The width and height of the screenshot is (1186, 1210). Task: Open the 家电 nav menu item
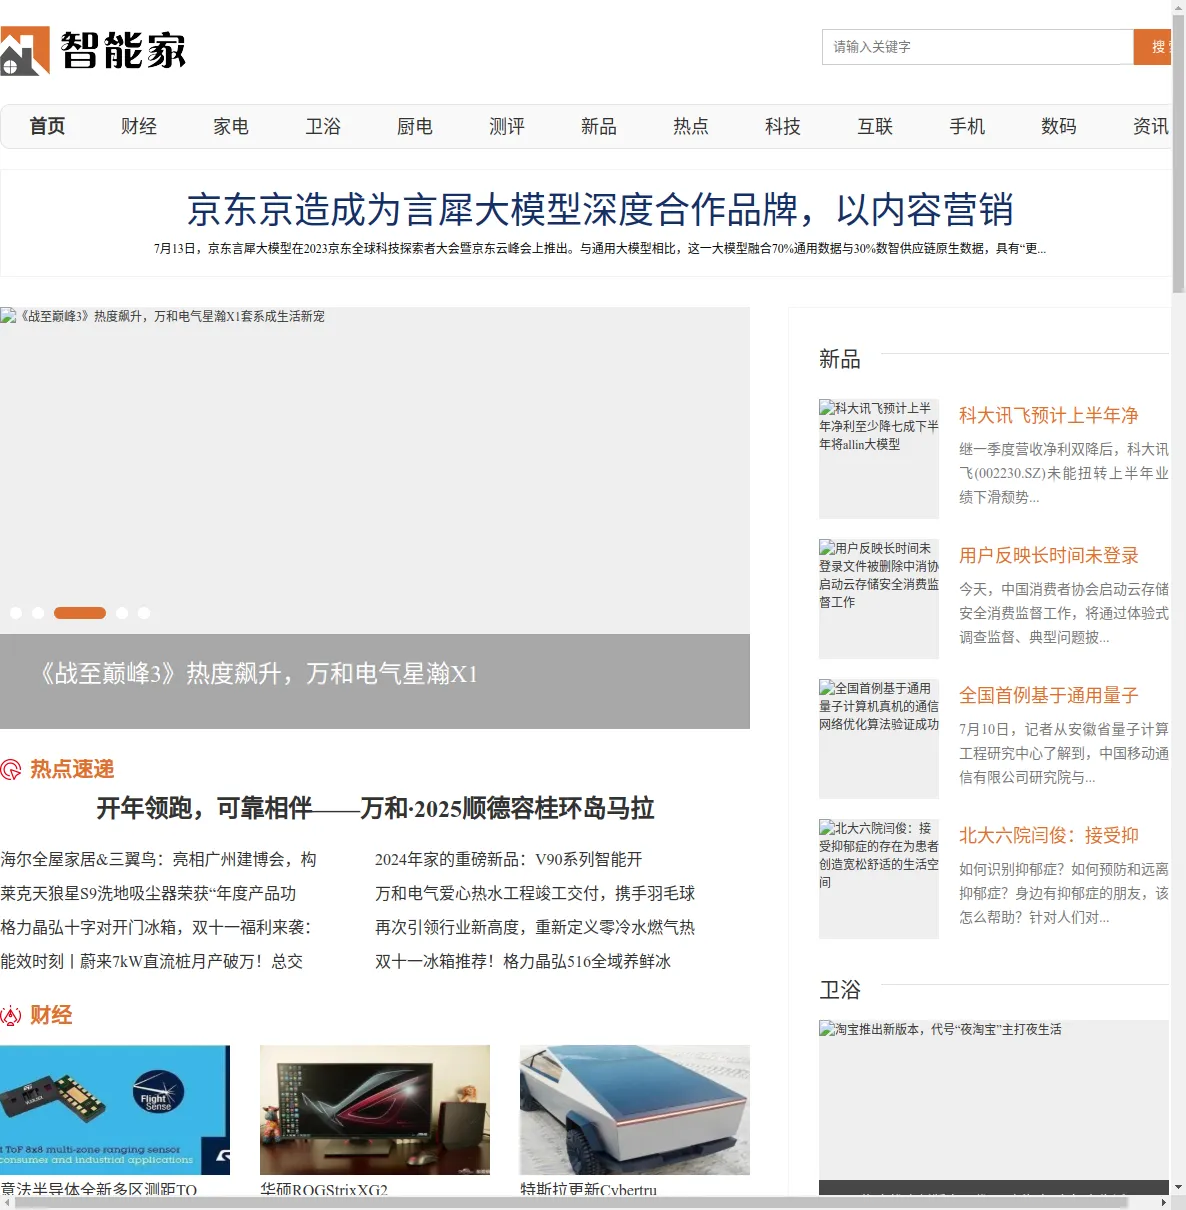231,126
